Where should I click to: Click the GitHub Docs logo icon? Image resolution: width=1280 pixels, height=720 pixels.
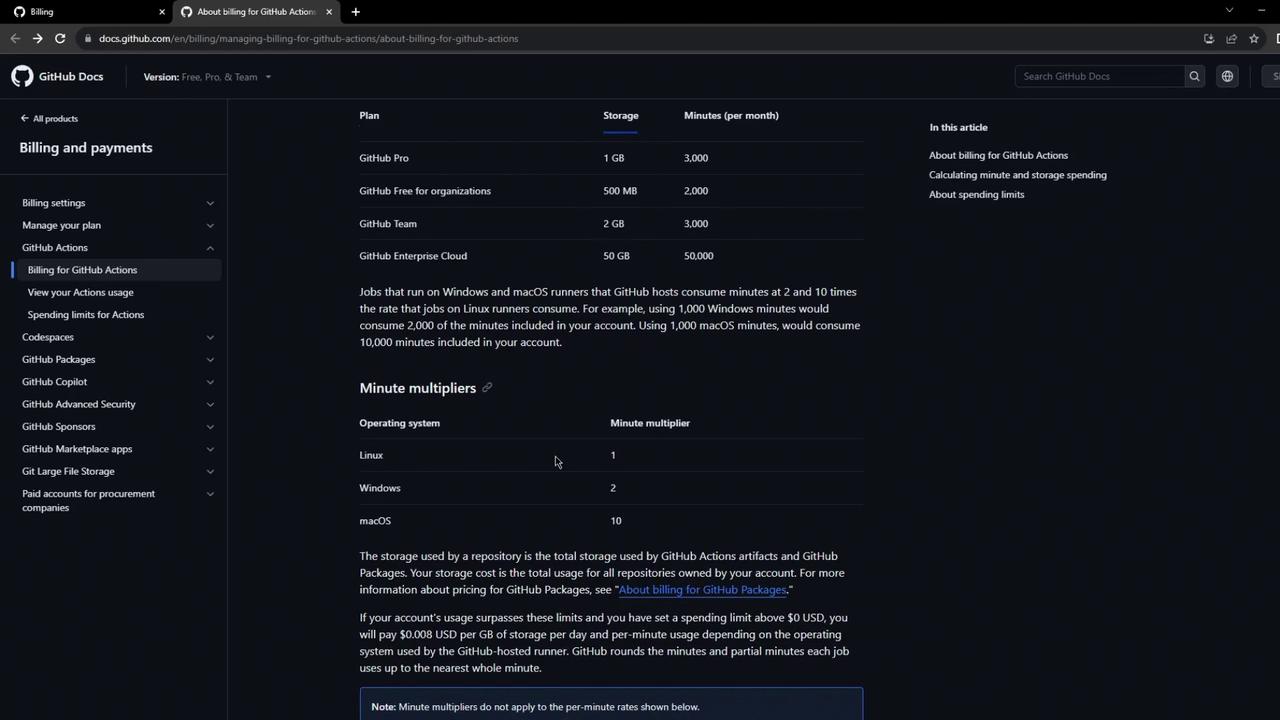(x=22, y=76)
